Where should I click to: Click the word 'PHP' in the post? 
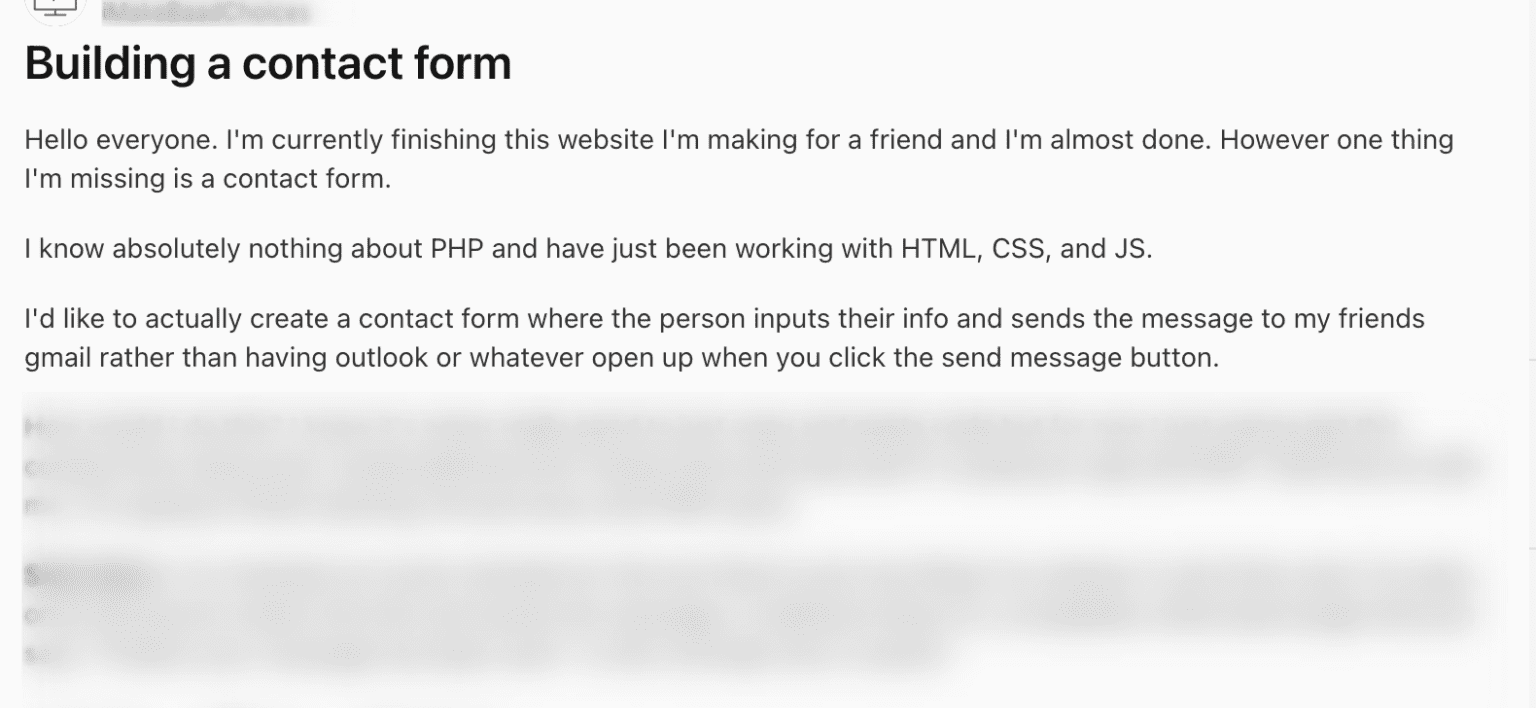point(457,249)
